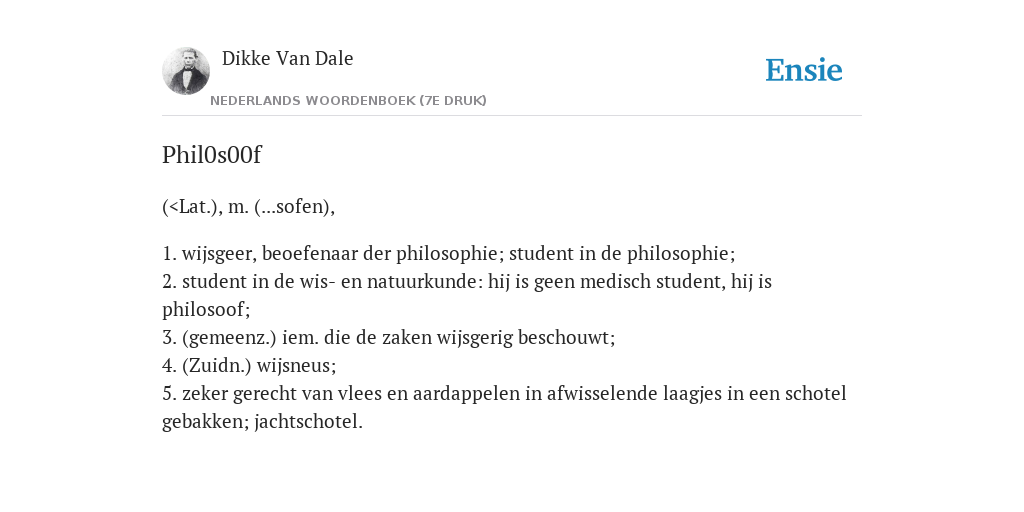Click definition 5 about vlees en aardappelen

504,408
